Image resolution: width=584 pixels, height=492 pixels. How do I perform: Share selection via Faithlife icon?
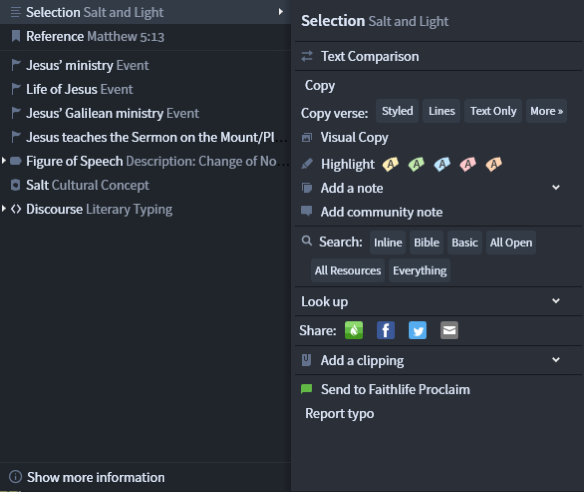[354, 330]
